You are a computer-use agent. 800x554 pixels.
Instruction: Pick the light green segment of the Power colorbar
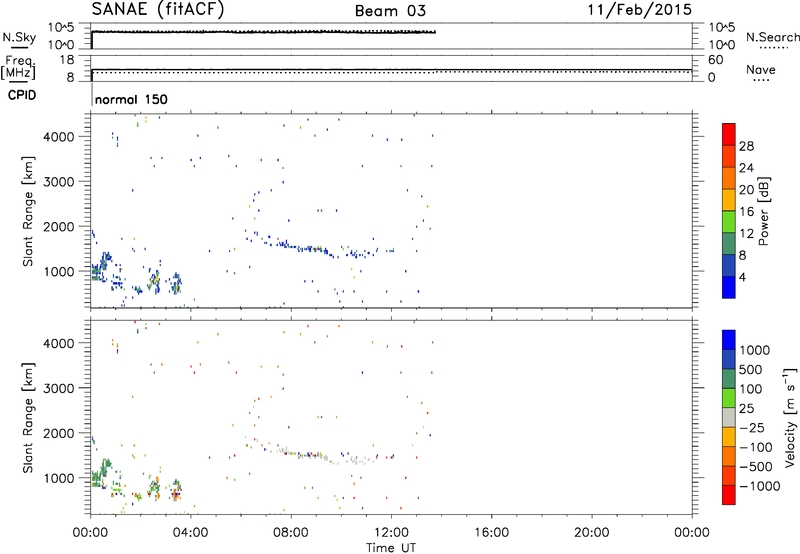tap(729, 221)
